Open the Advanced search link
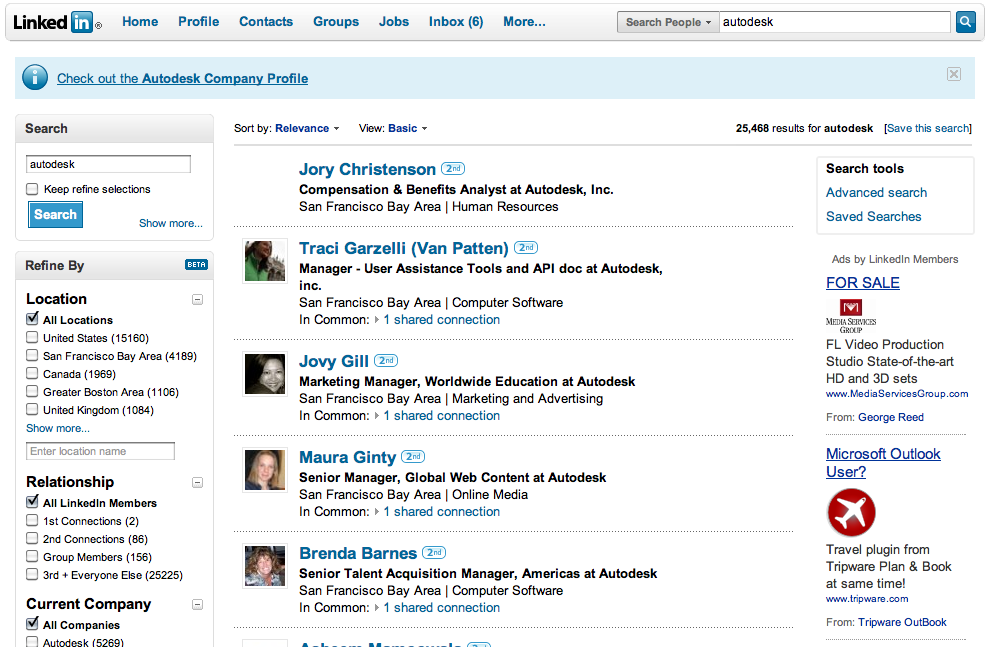Screen dimensions: 985x647 (x=876, y=192)
